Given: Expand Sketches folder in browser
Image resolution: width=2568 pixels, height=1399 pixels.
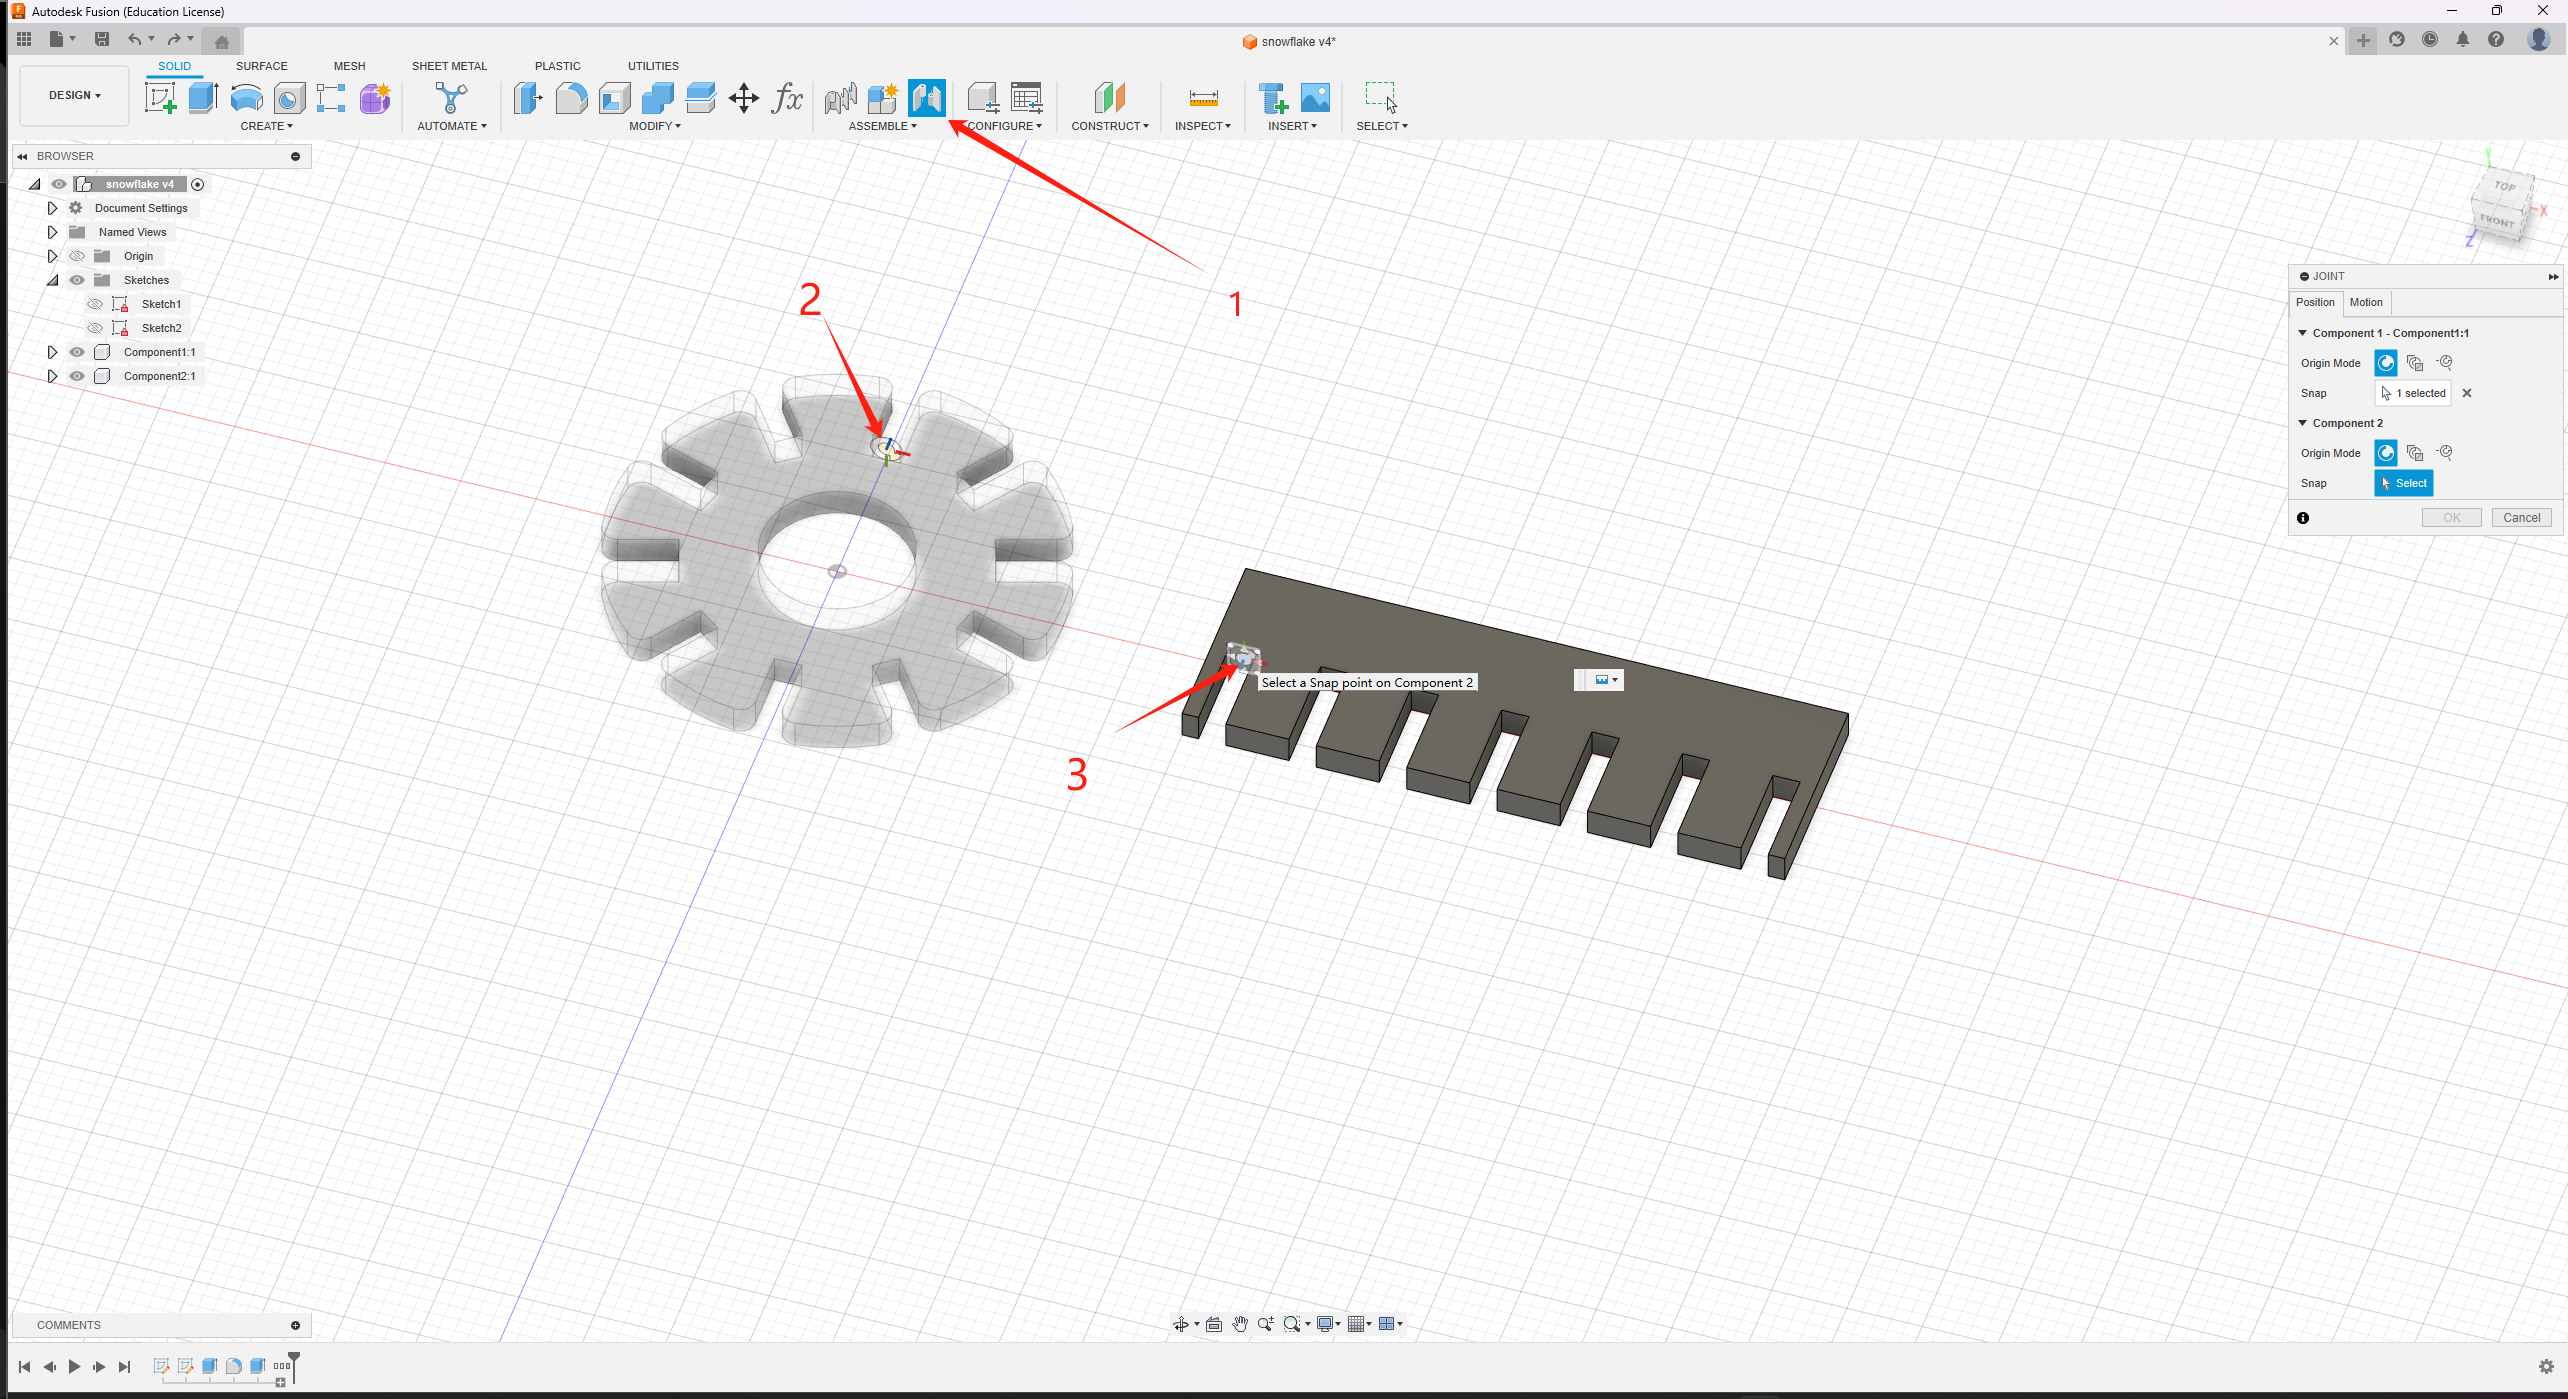Looking at the screenshot, I should click(52, 277).
